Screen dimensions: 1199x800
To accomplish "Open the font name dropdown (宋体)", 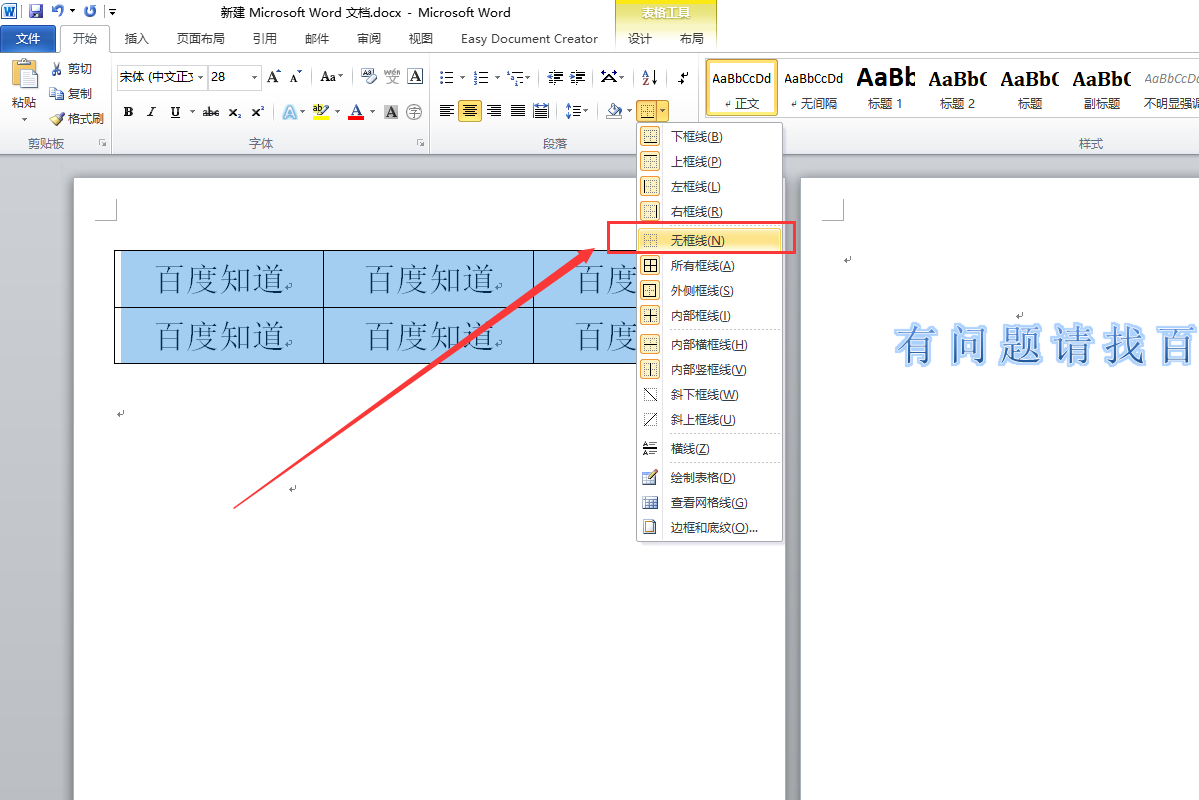I will tap(200, 77).
